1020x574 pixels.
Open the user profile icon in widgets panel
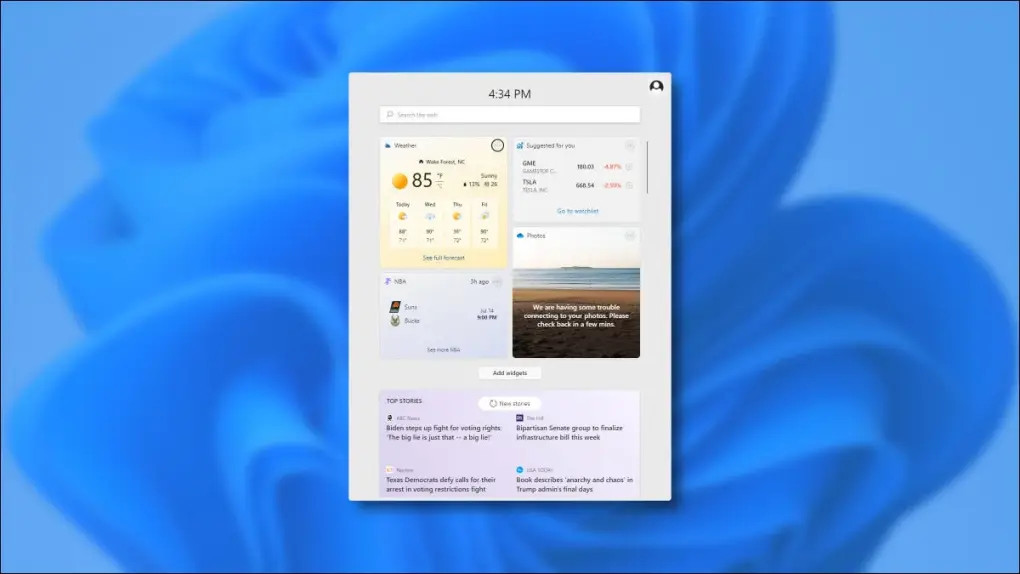click(x=656, y=86)
